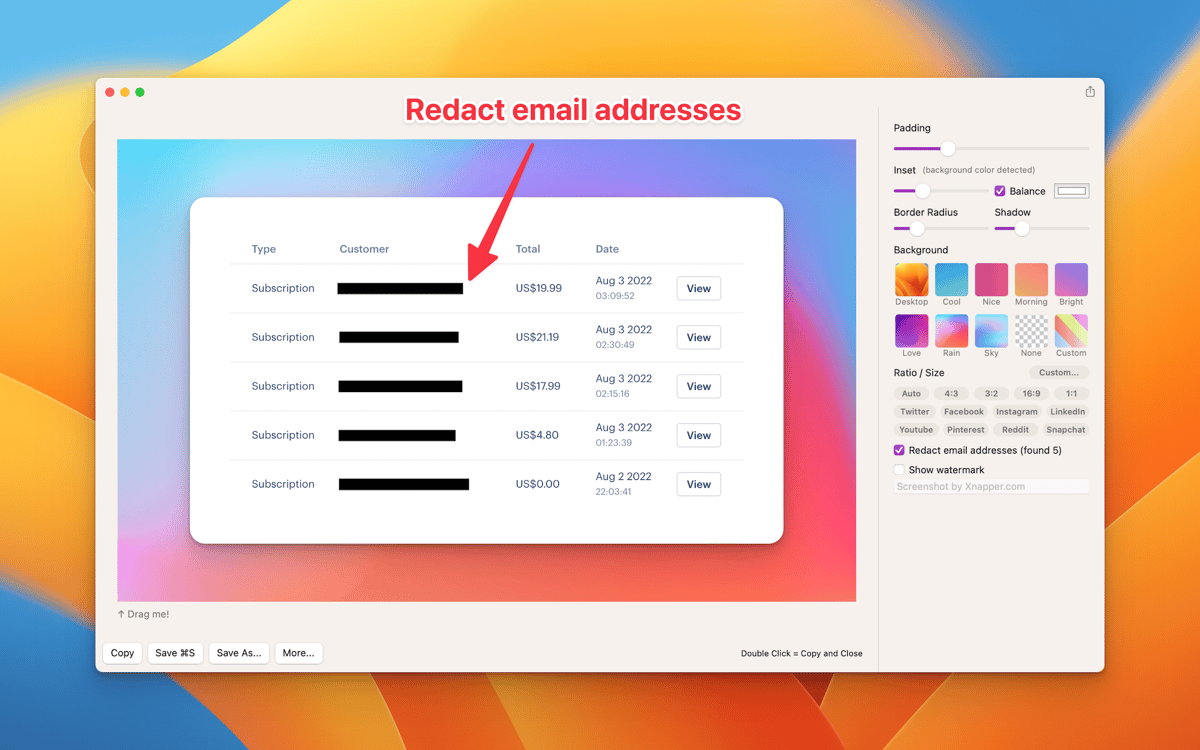Choose the Cool background preset

pos(951,280)
